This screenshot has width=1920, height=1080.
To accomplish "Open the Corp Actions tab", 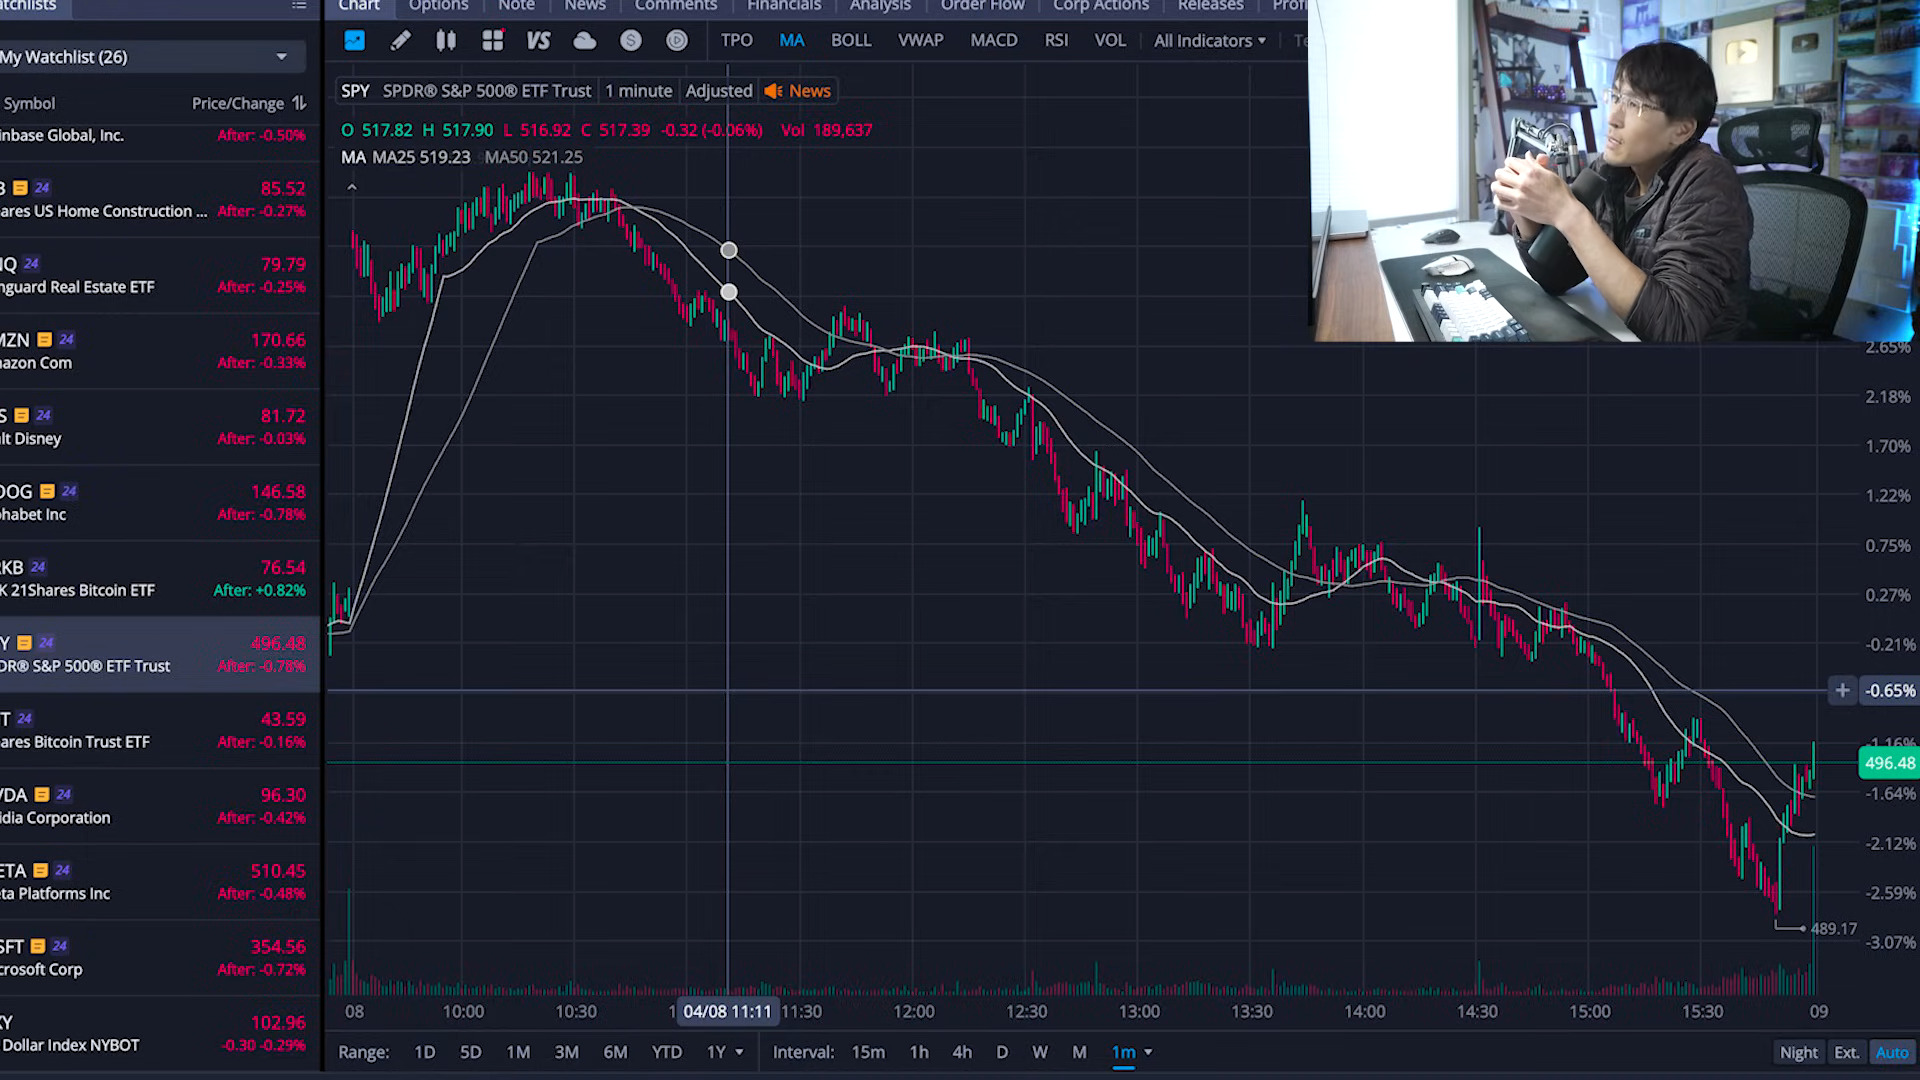I will pos(1100,6).
